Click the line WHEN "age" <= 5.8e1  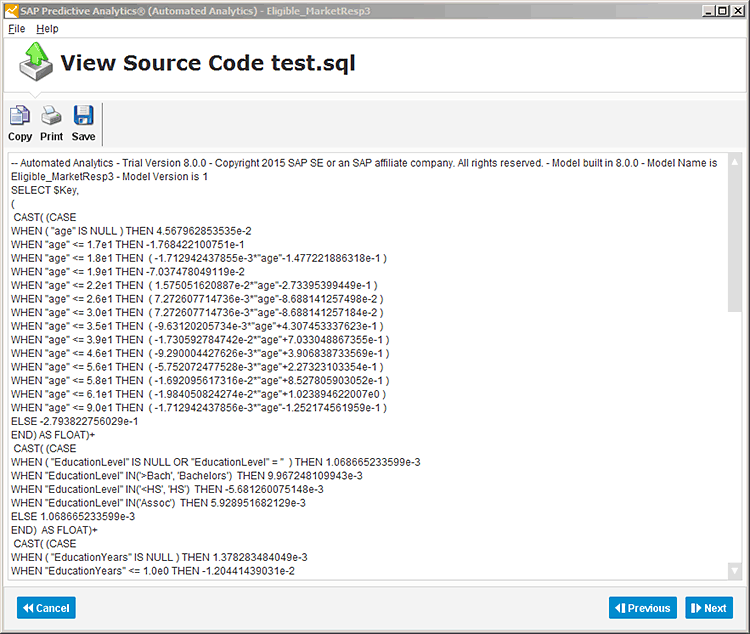200,380
